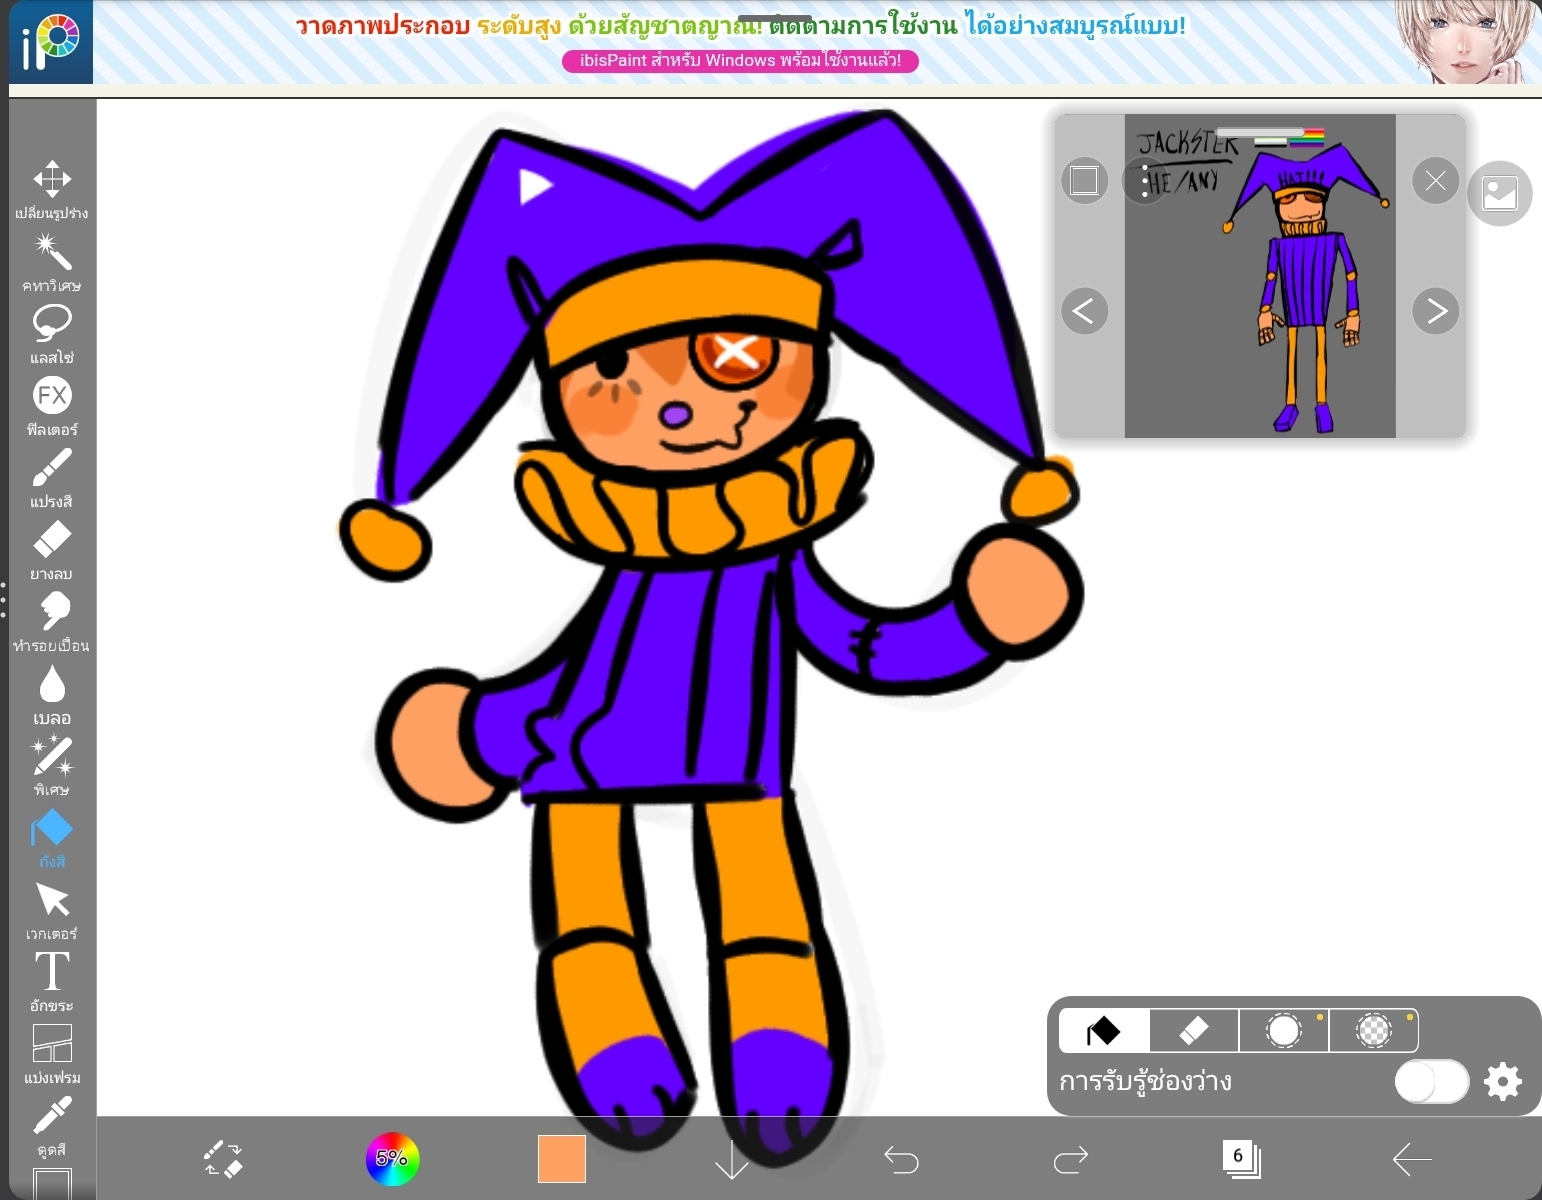
Task: Show previous reference image with left arrow
Action: pyautogui.click(x=1084, y=311)
